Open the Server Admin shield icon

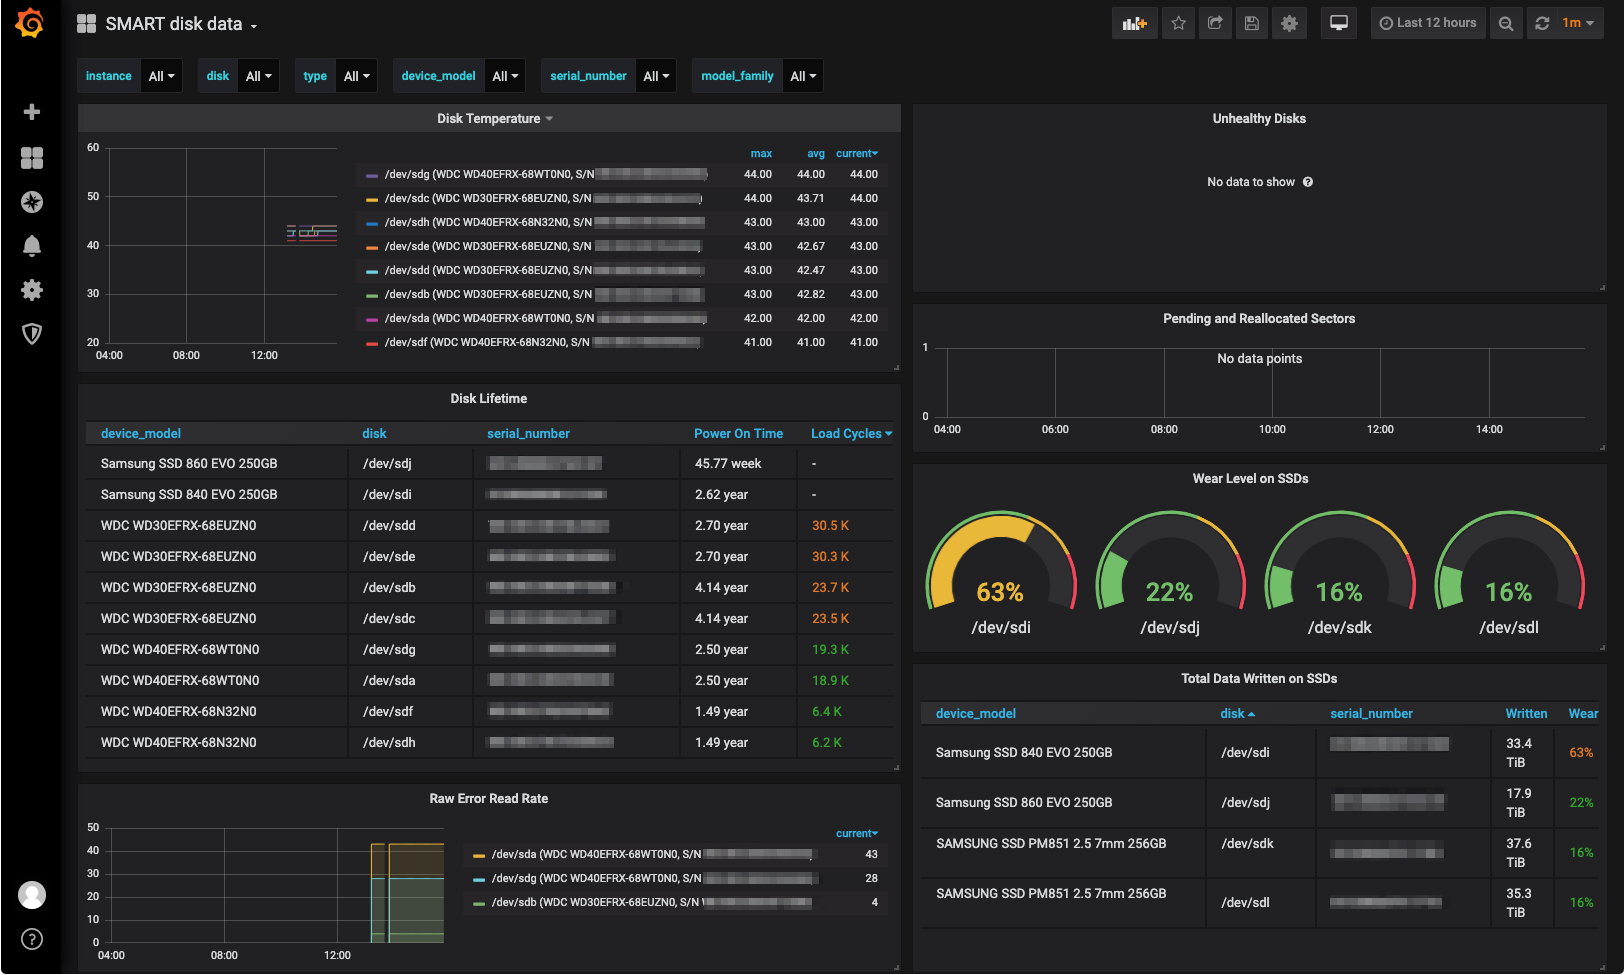click(32, 334)
